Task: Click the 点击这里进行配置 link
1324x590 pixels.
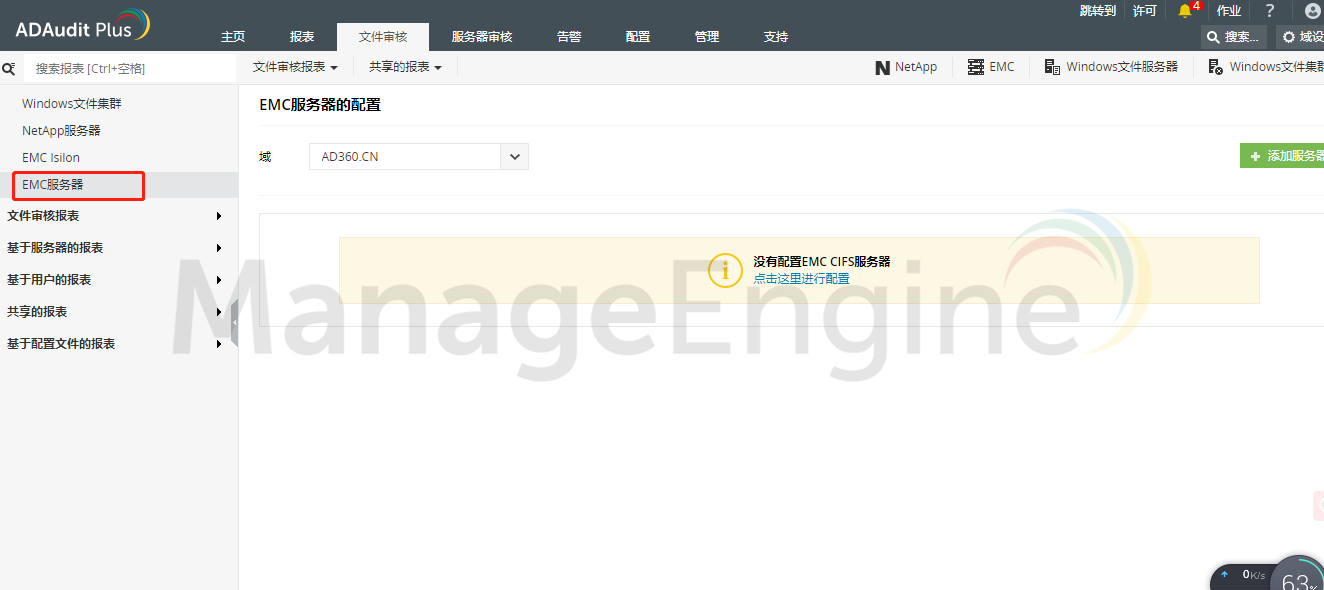Action: (801, 279)
